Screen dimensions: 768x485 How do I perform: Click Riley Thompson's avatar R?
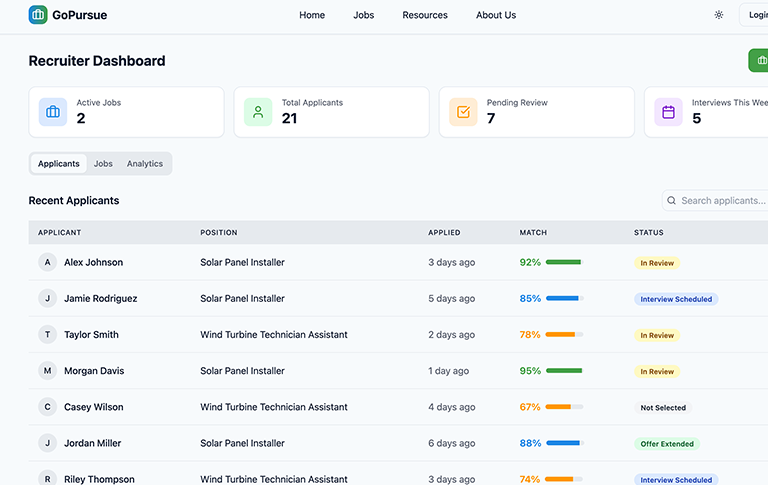pos(48,479)
